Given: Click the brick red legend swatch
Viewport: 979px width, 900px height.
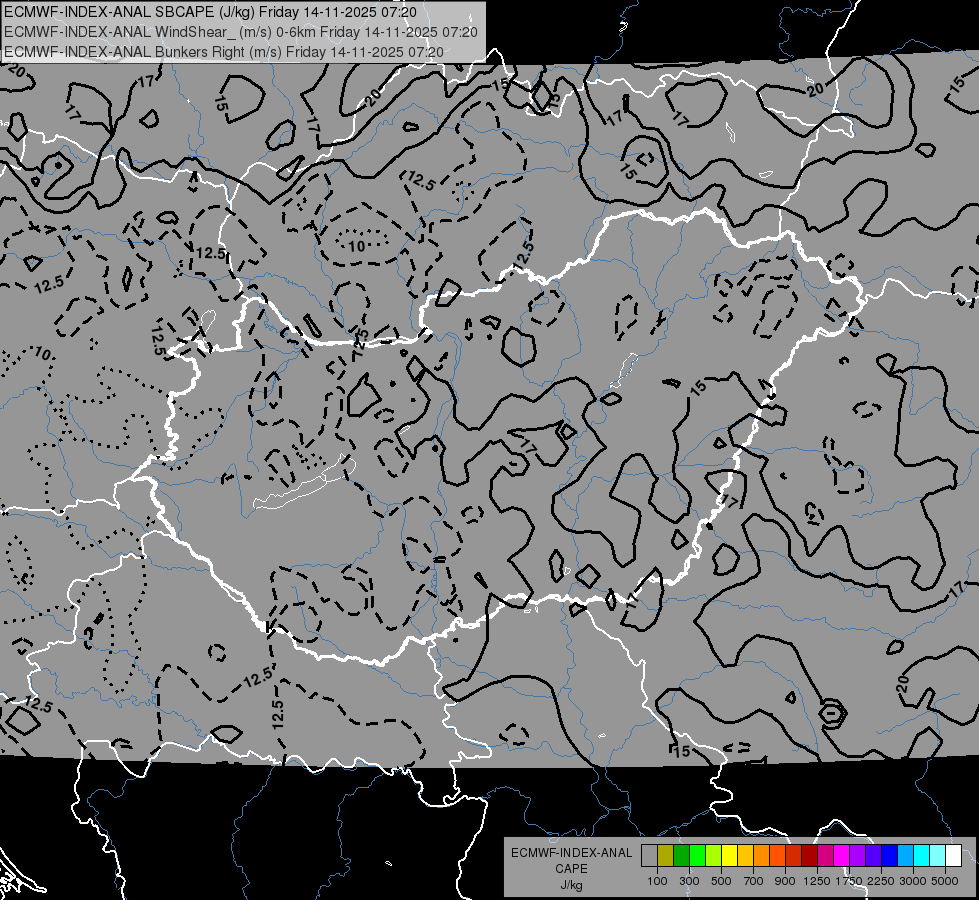Looking at the screenshot, I should [794, 856].
